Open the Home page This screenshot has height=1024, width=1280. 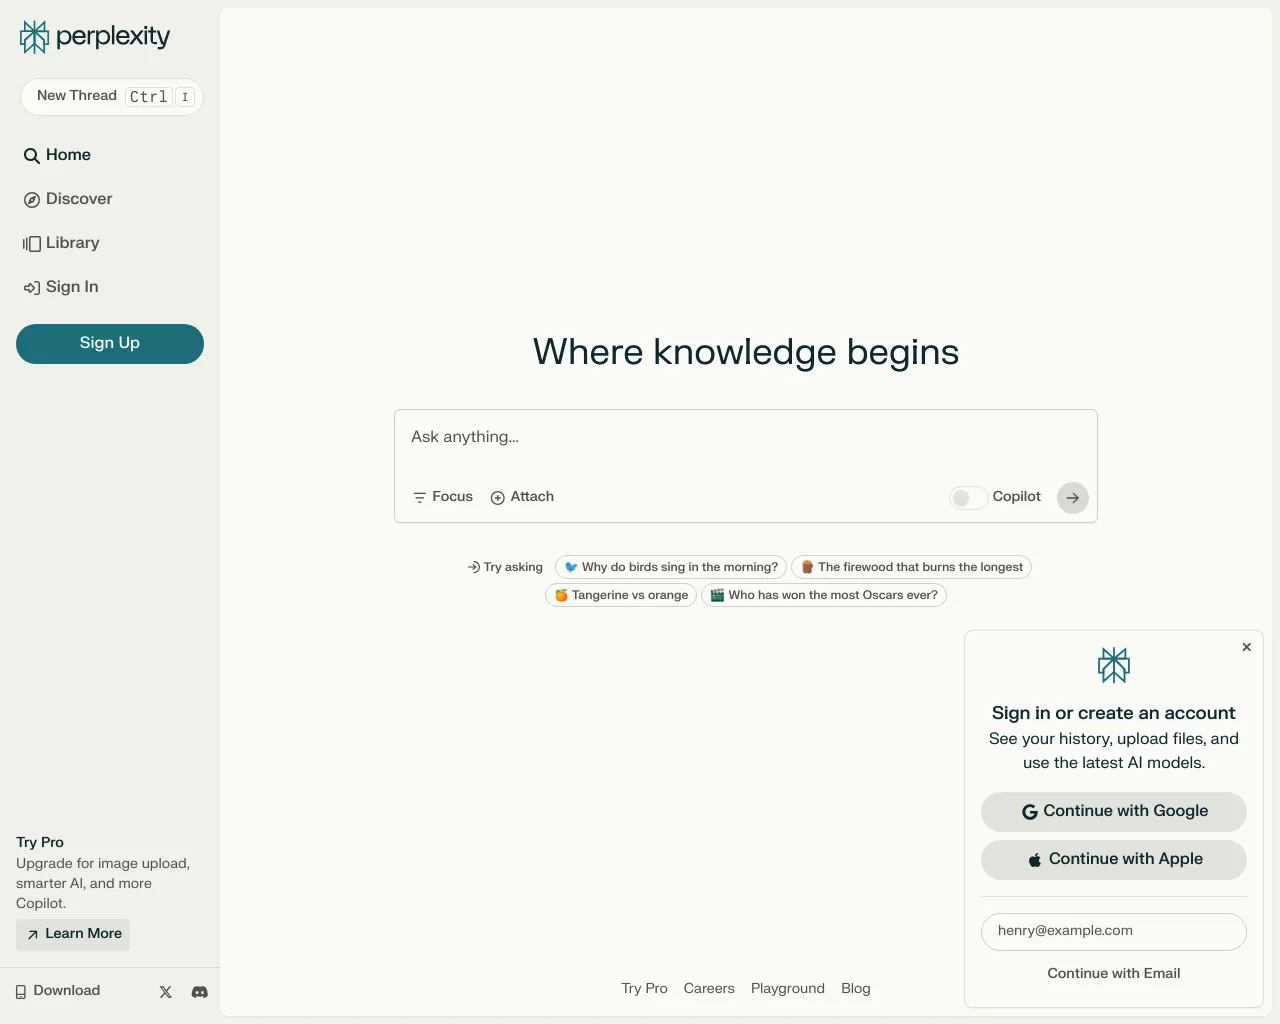[x=57, y=155]
